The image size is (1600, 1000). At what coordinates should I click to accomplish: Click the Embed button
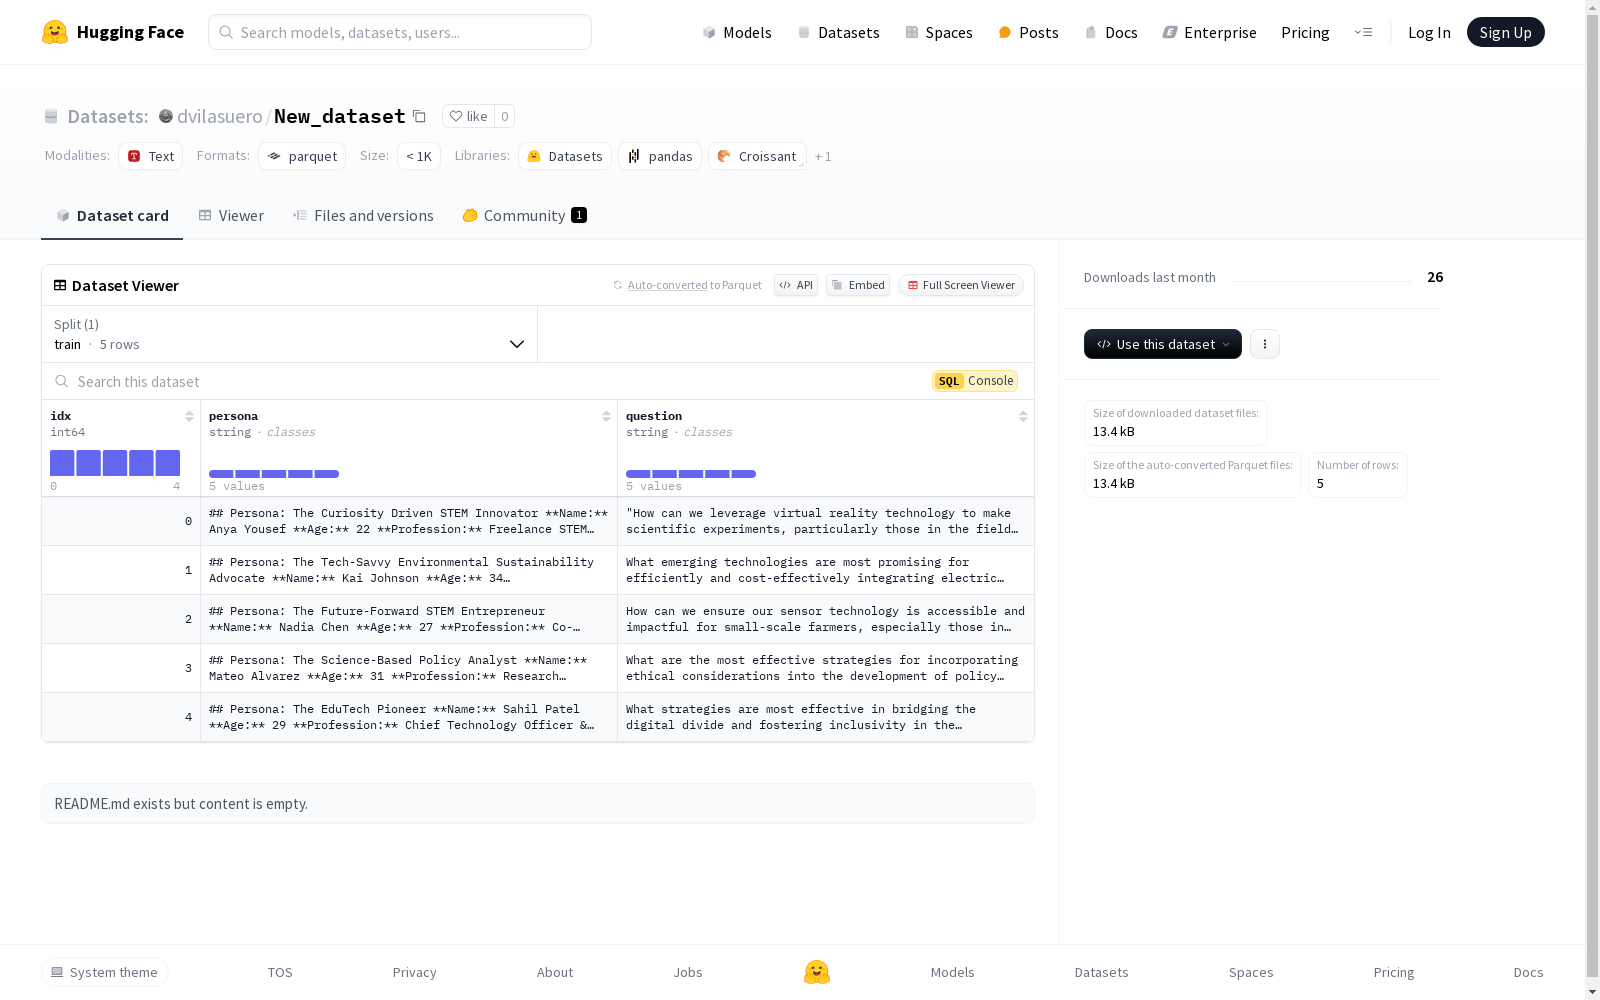point(858,285)
